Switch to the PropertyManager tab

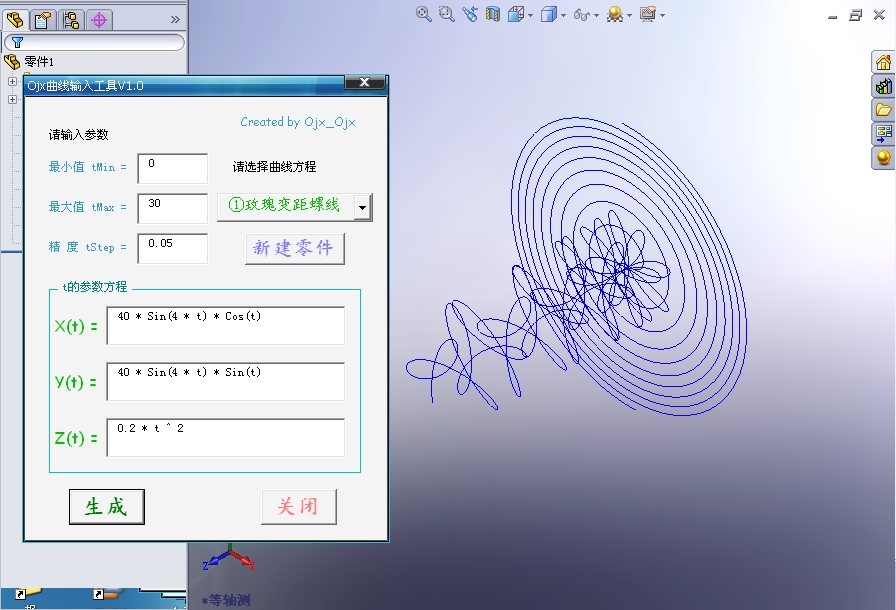[43, 20]
